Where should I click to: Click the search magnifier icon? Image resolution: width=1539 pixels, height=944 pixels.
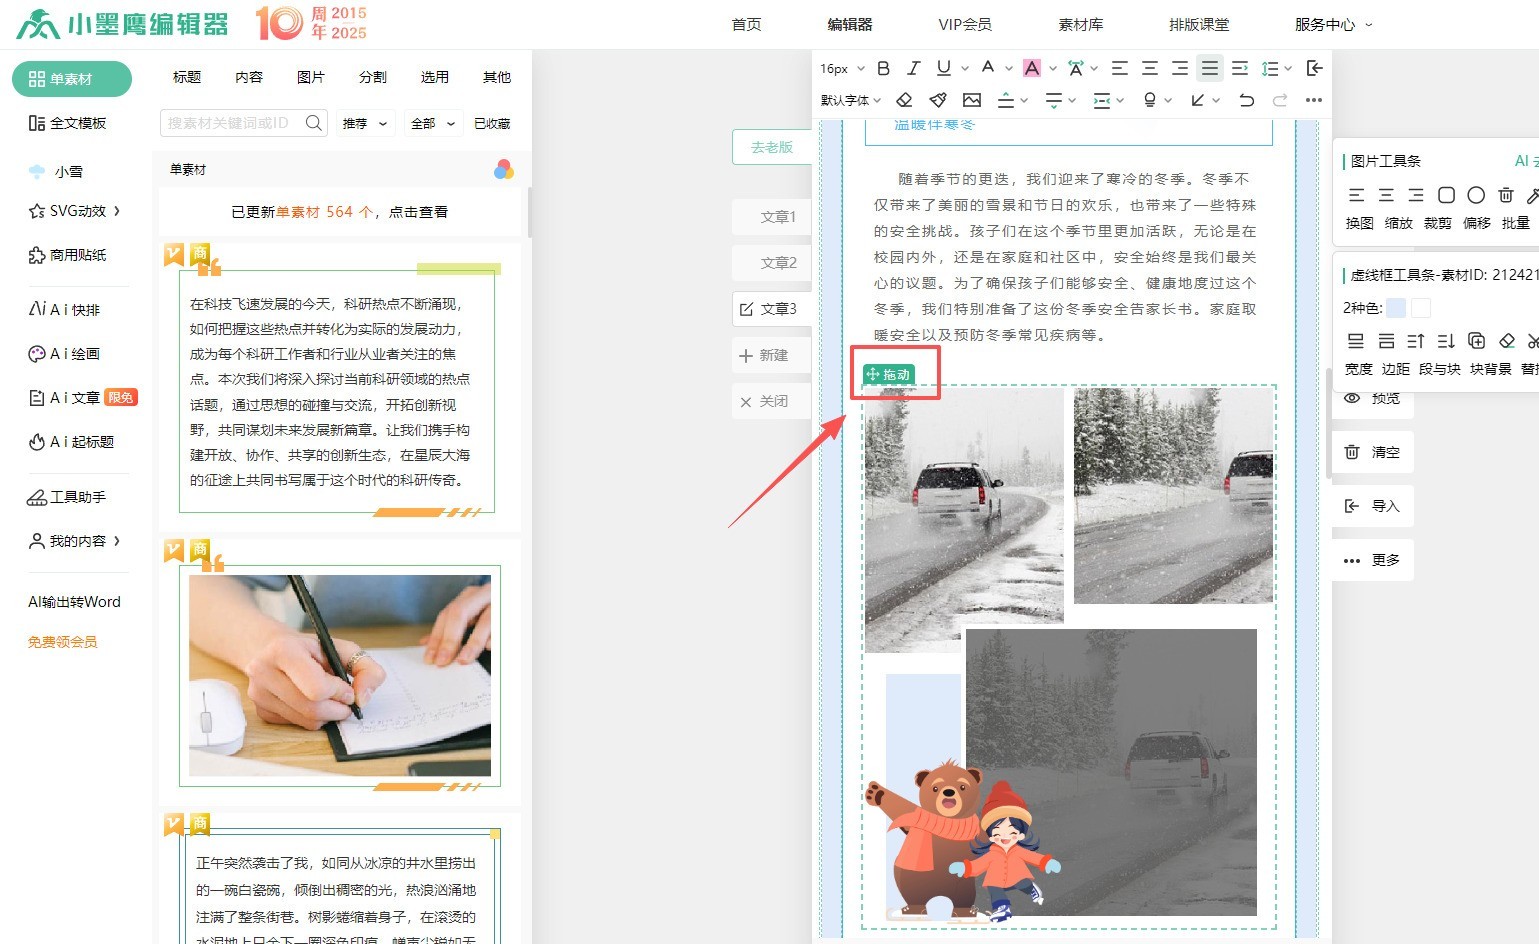[x=314, y=123]
